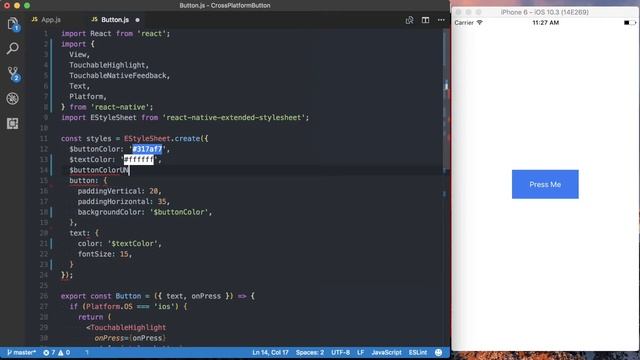Screen dimensions: 640x360
Task: Click paddingHorizontal property on line 17
Action: coord(113,202)
